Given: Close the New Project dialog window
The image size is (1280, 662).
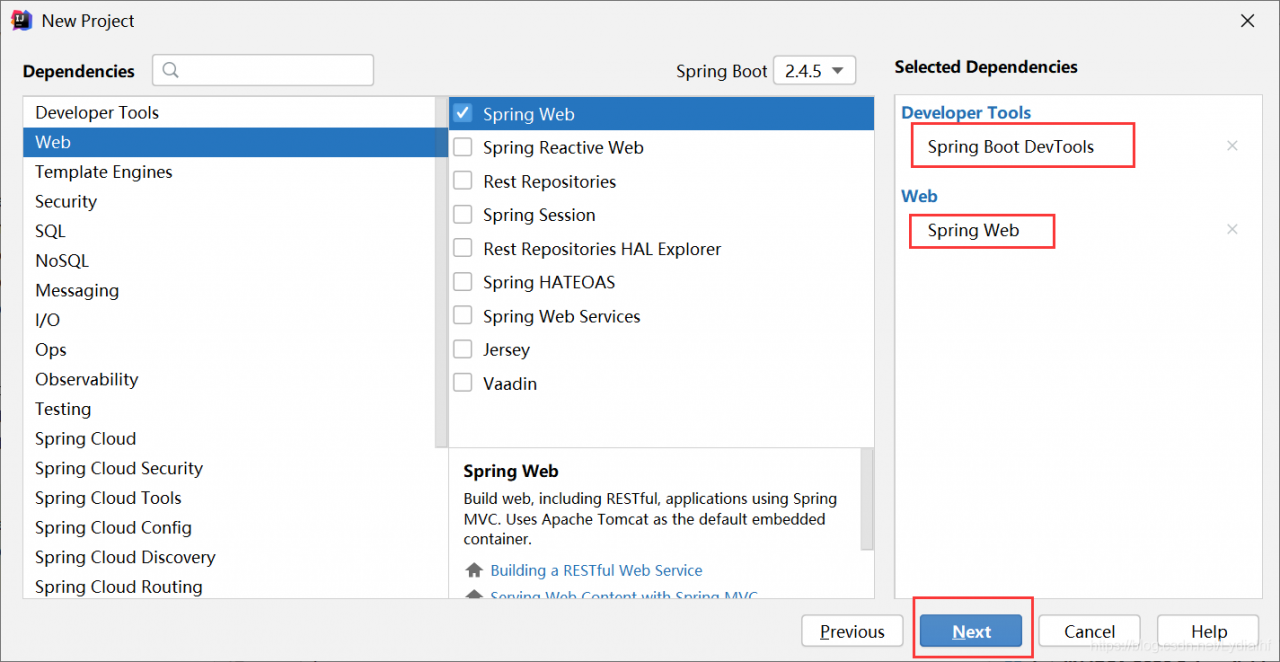Looking at the screenshot, I should click(1247, 21).
